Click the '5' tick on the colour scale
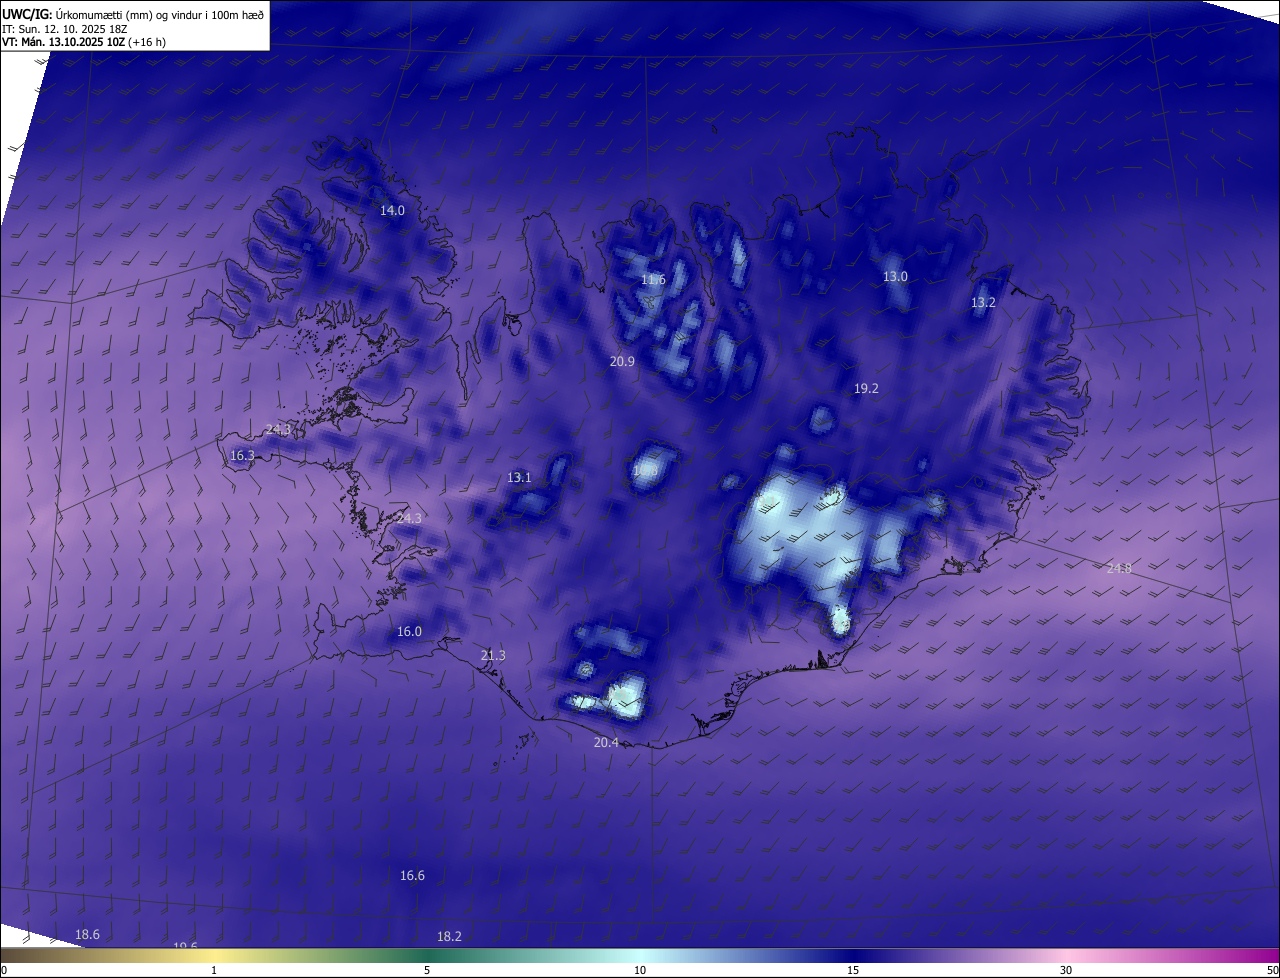Viewport: 1280px width, 978px height. pos(427,971)
